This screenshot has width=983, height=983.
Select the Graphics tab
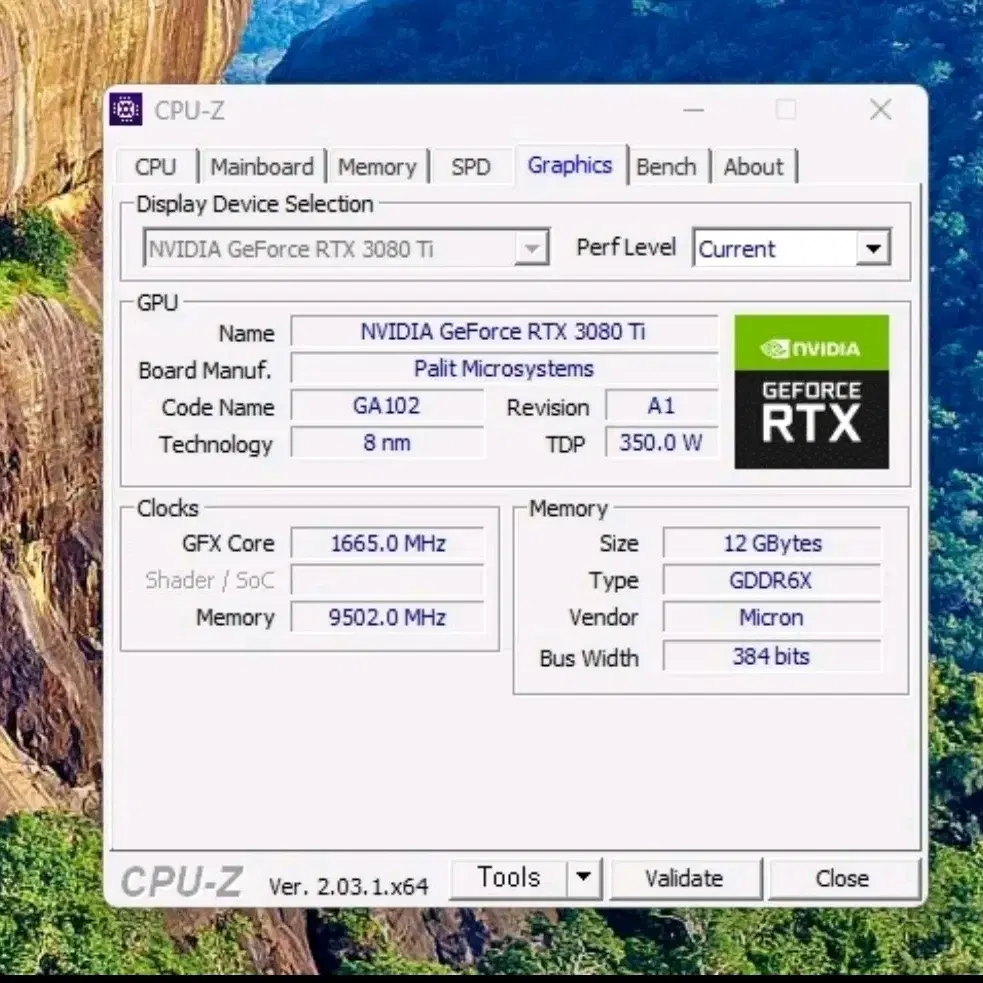570,165
